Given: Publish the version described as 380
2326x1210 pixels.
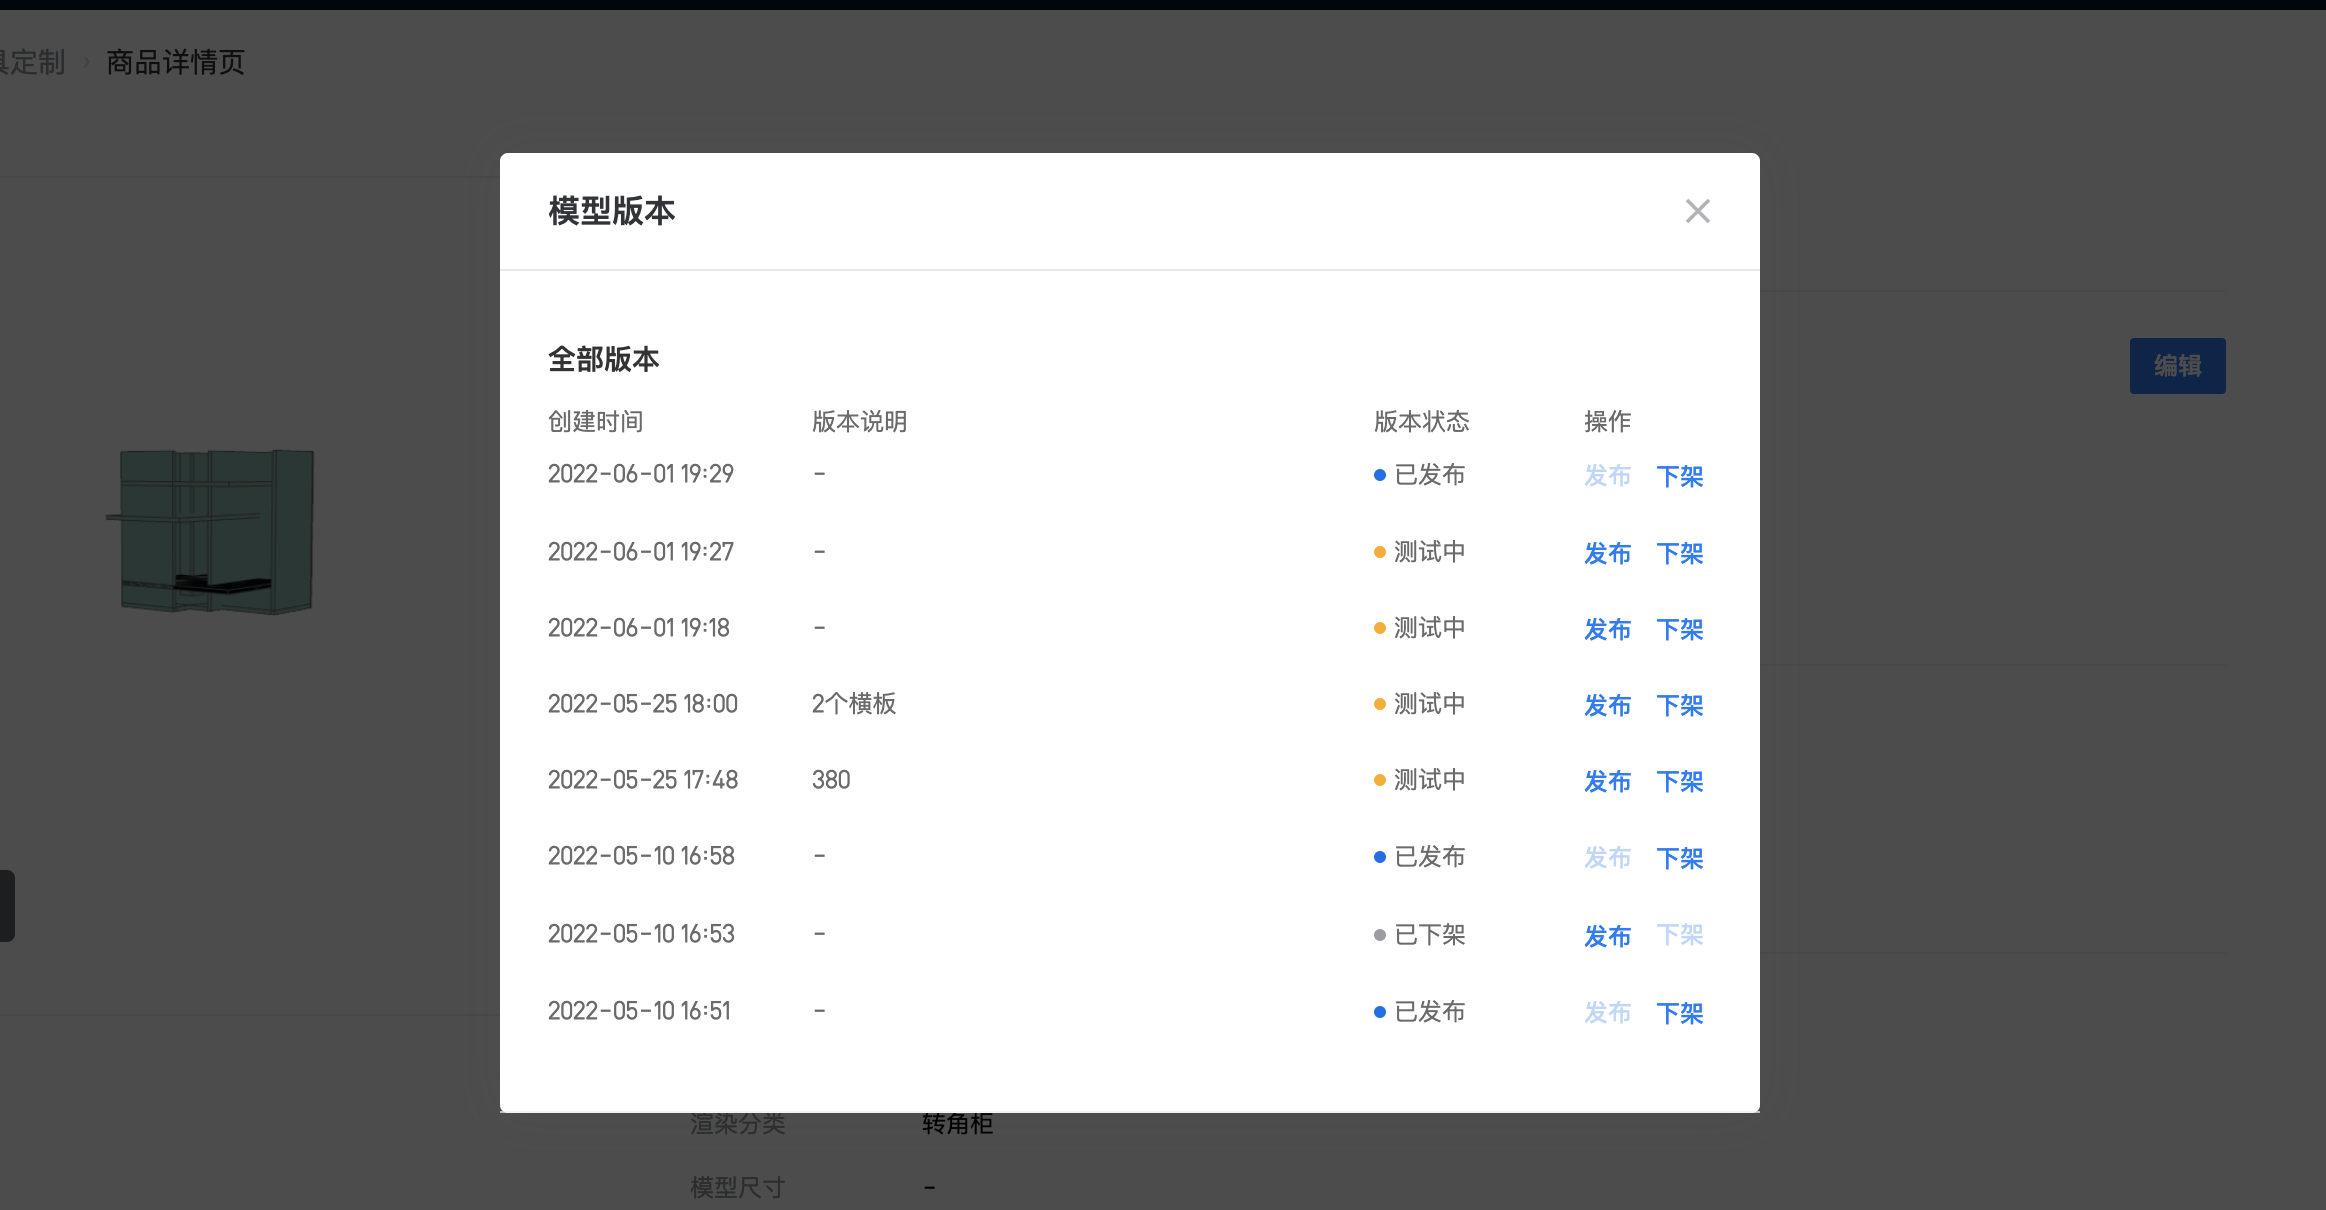Looking at the screenshot, I should 1607,781.
